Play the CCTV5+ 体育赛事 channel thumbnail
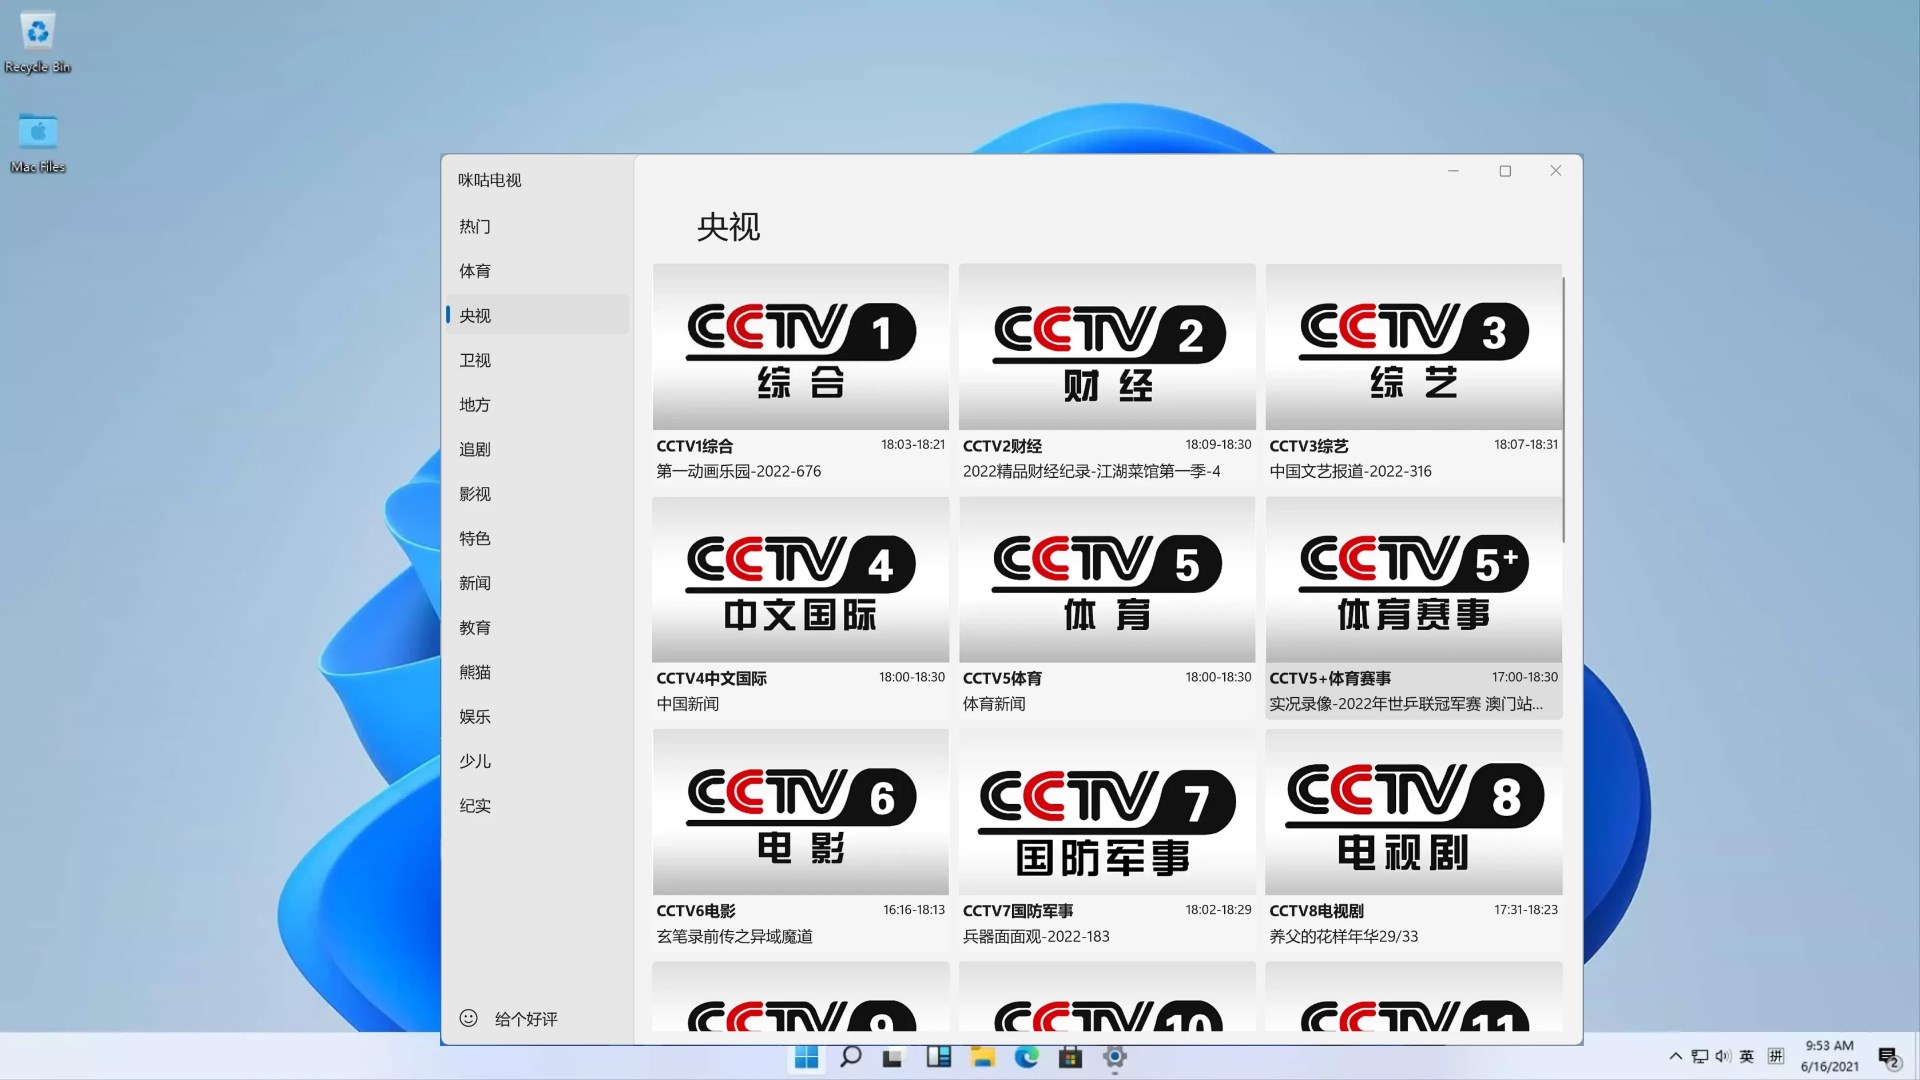This screenshot has height=1080, width=1920. (1413, 580)
